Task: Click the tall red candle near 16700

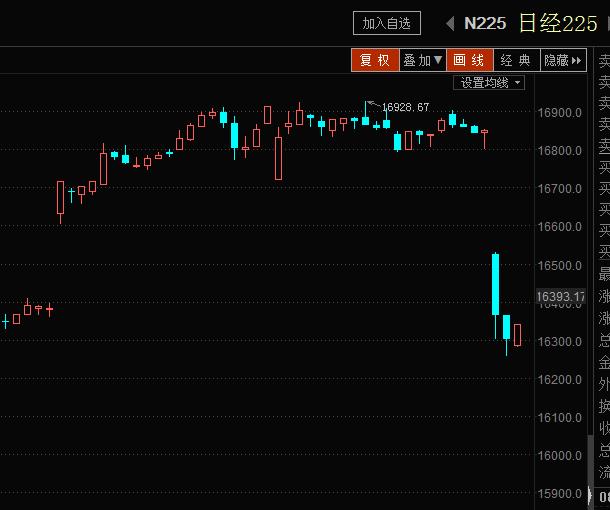Action: 61,197
